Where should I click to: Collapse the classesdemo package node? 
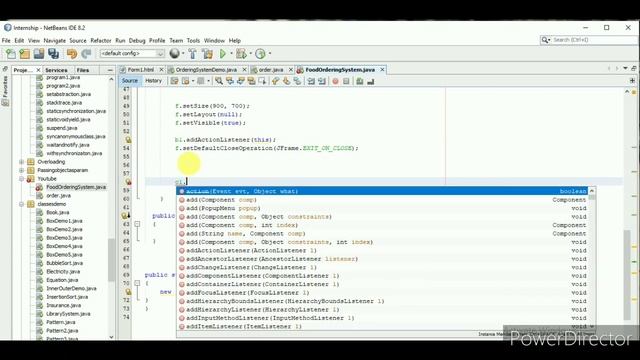click(x=22, y=204)
